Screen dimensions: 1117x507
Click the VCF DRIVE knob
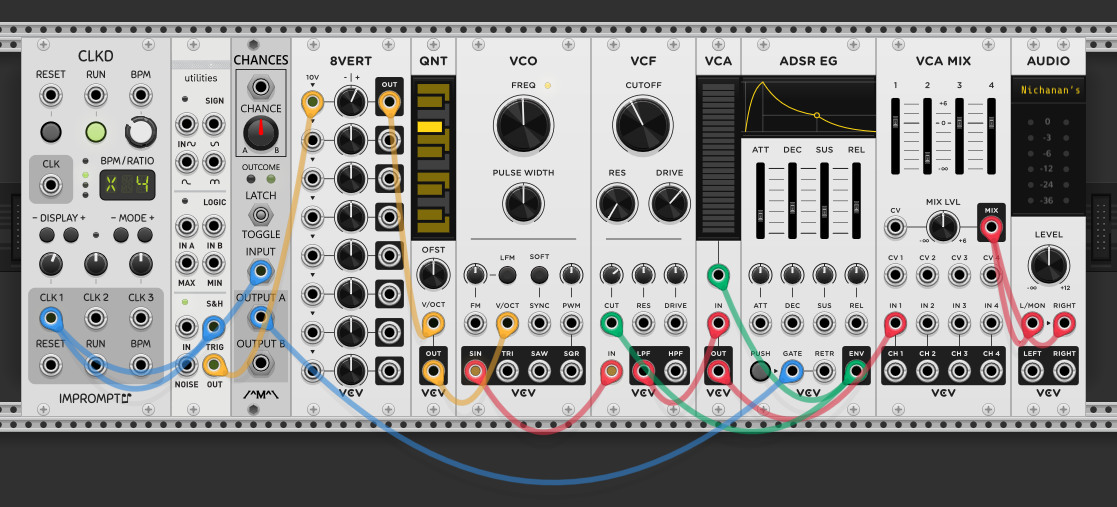670,203
